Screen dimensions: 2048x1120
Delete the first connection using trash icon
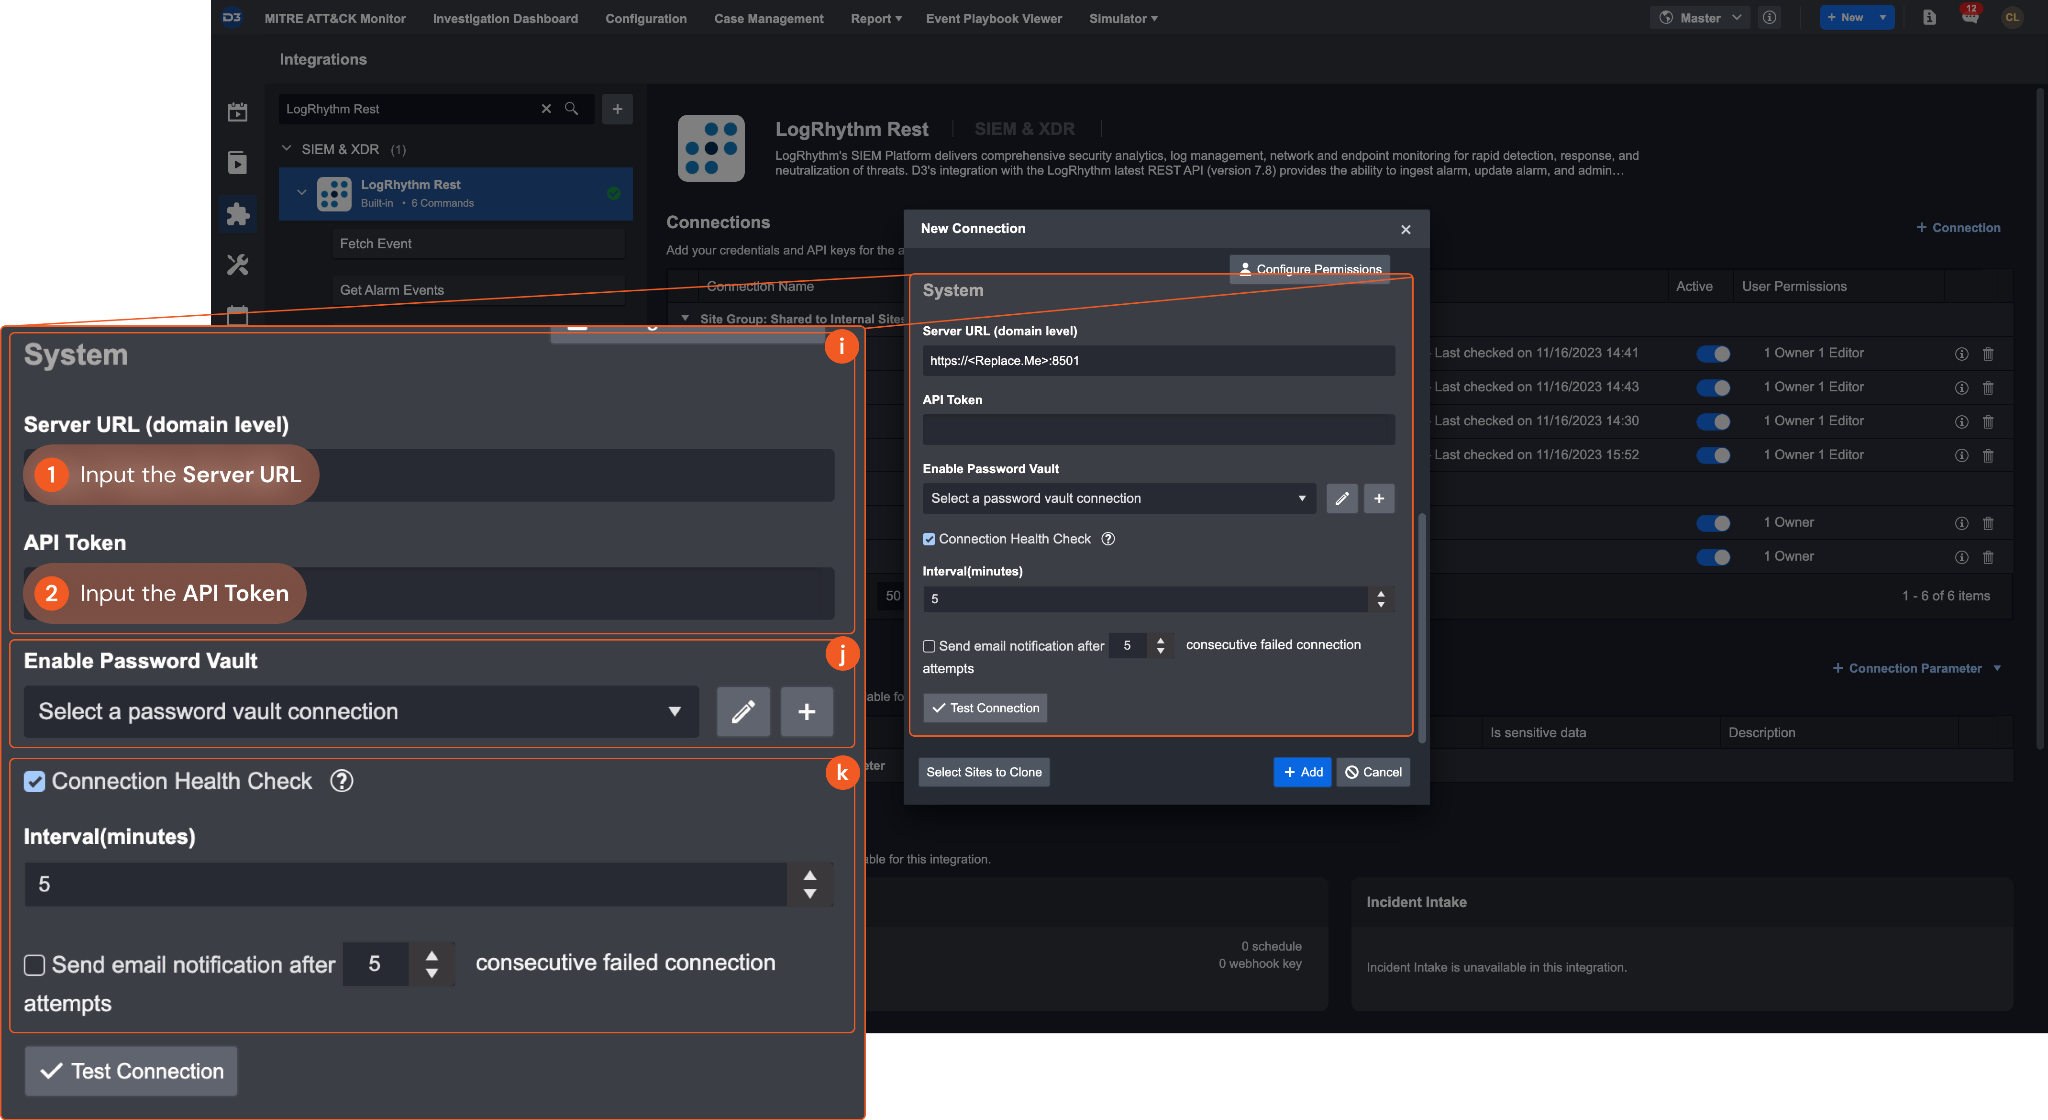[1988, 354]
